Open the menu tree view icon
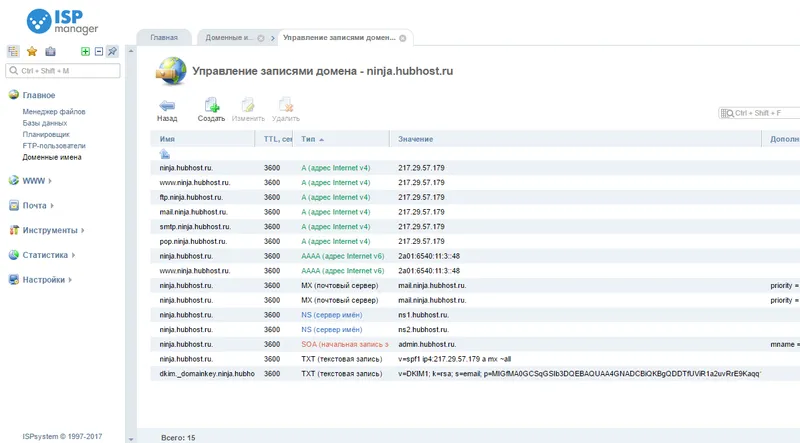The image size is (800, 443). 13,52
